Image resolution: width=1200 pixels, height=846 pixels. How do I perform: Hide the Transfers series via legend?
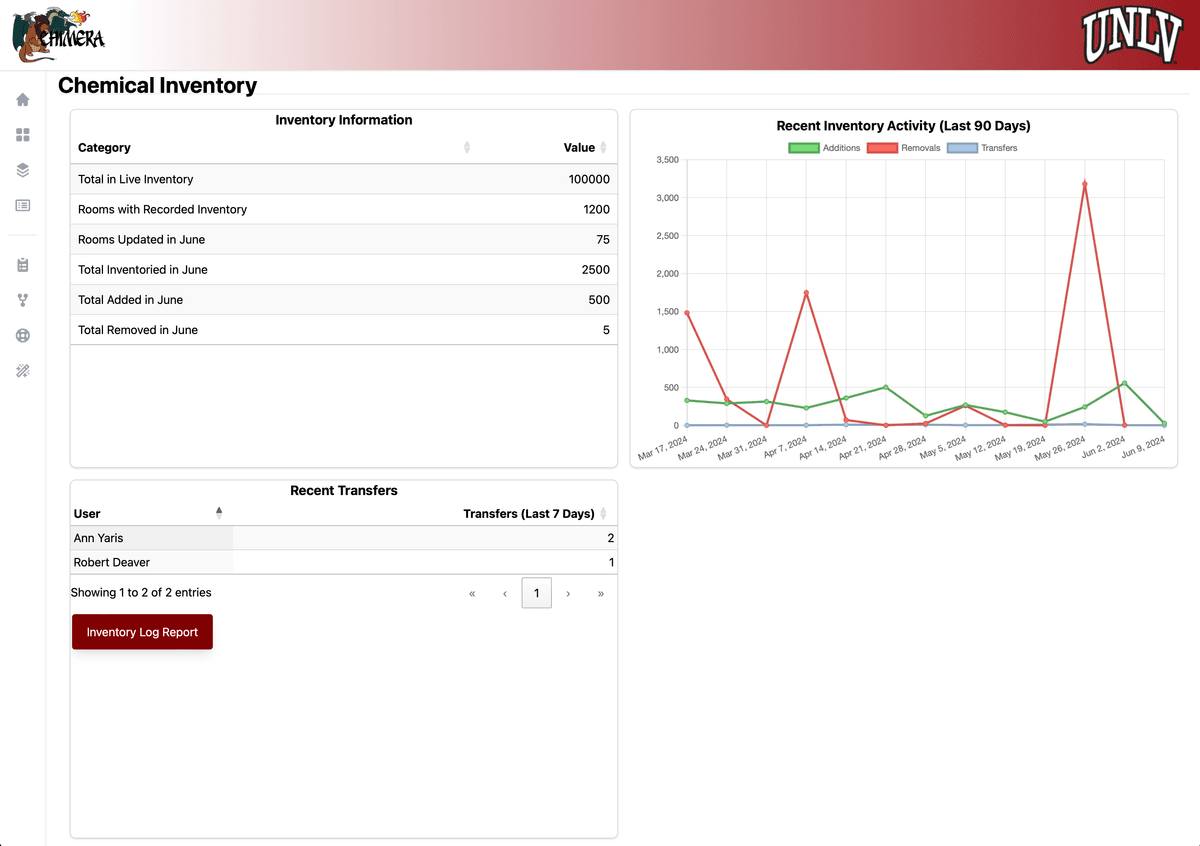pos(983,148)
